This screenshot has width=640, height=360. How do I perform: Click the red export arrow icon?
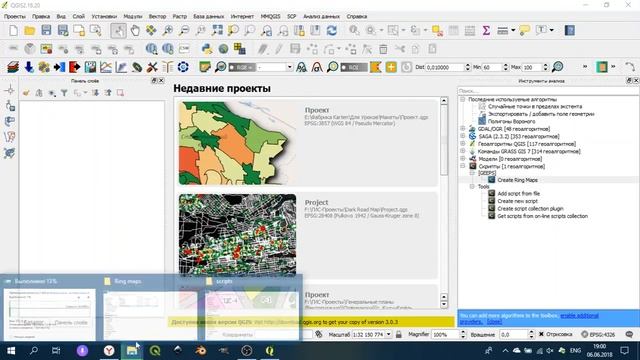[x=75, y=67]
